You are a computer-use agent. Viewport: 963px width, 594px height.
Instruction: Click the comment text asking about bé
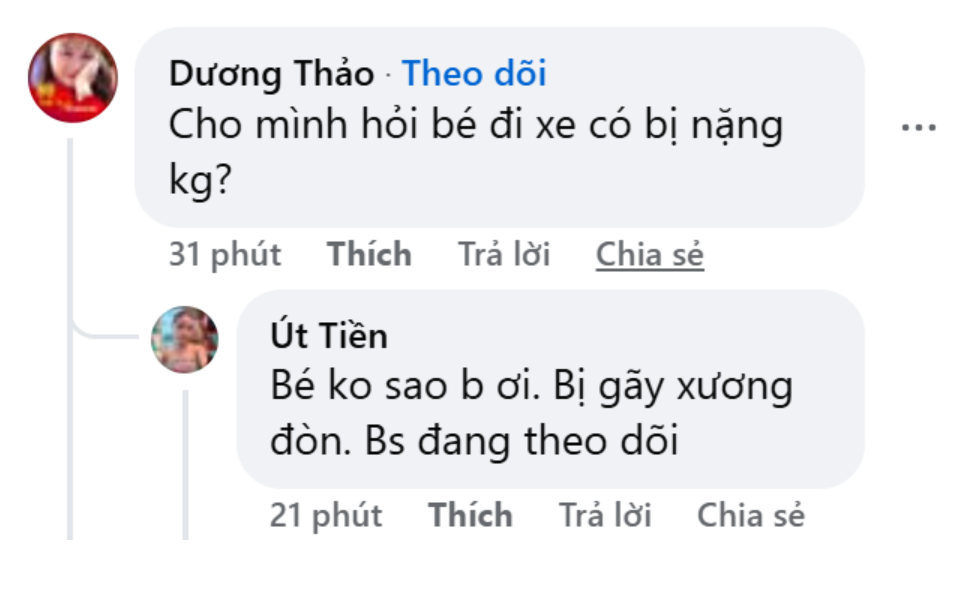(475, 126)
